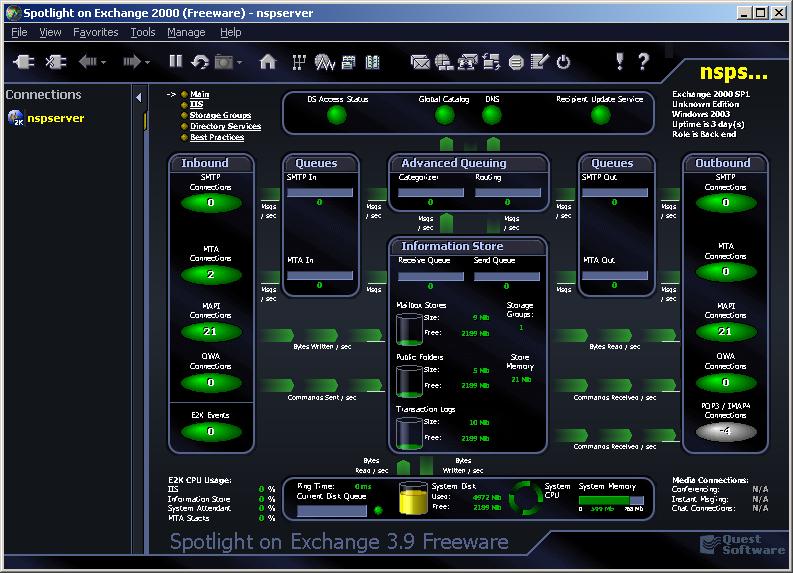Open the Directory Services link

click(226, 126)
